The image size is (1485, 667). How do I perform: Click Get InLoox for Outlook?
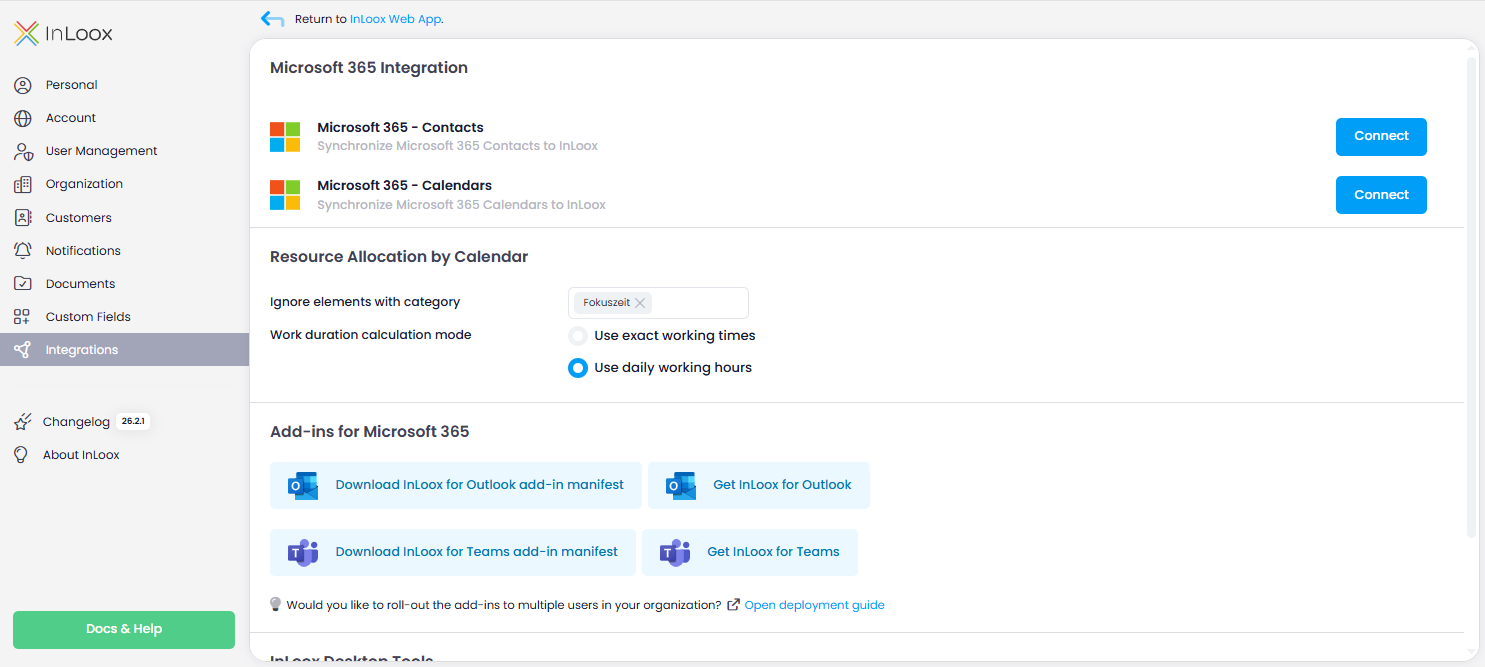tap(759, 485)
